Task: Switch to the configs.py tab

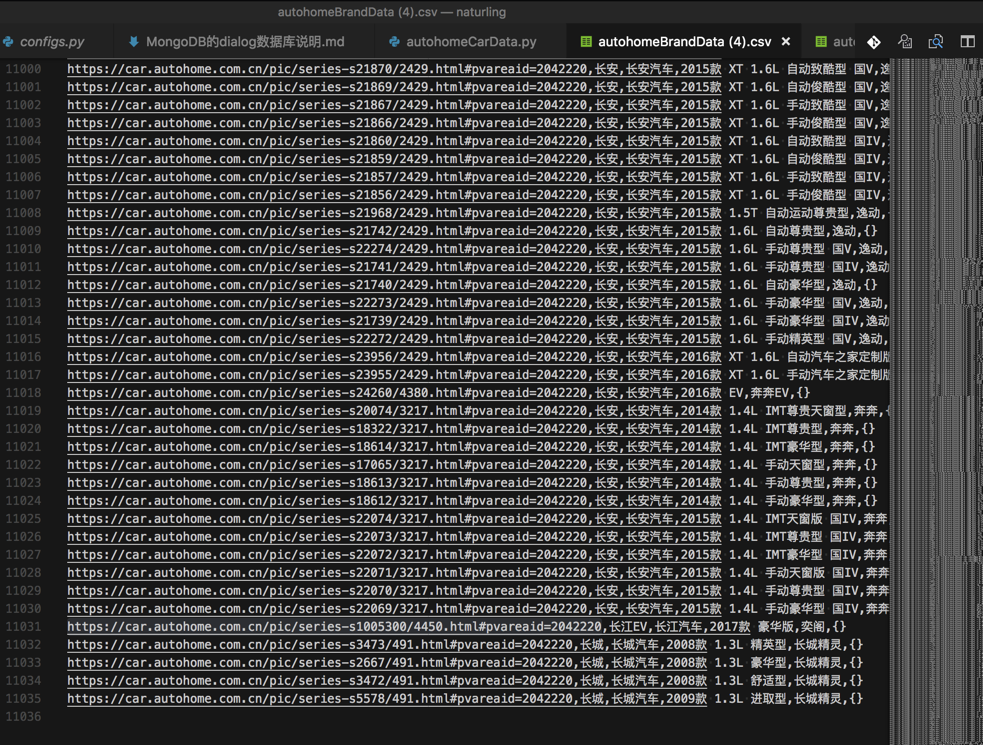Action: 52,42
